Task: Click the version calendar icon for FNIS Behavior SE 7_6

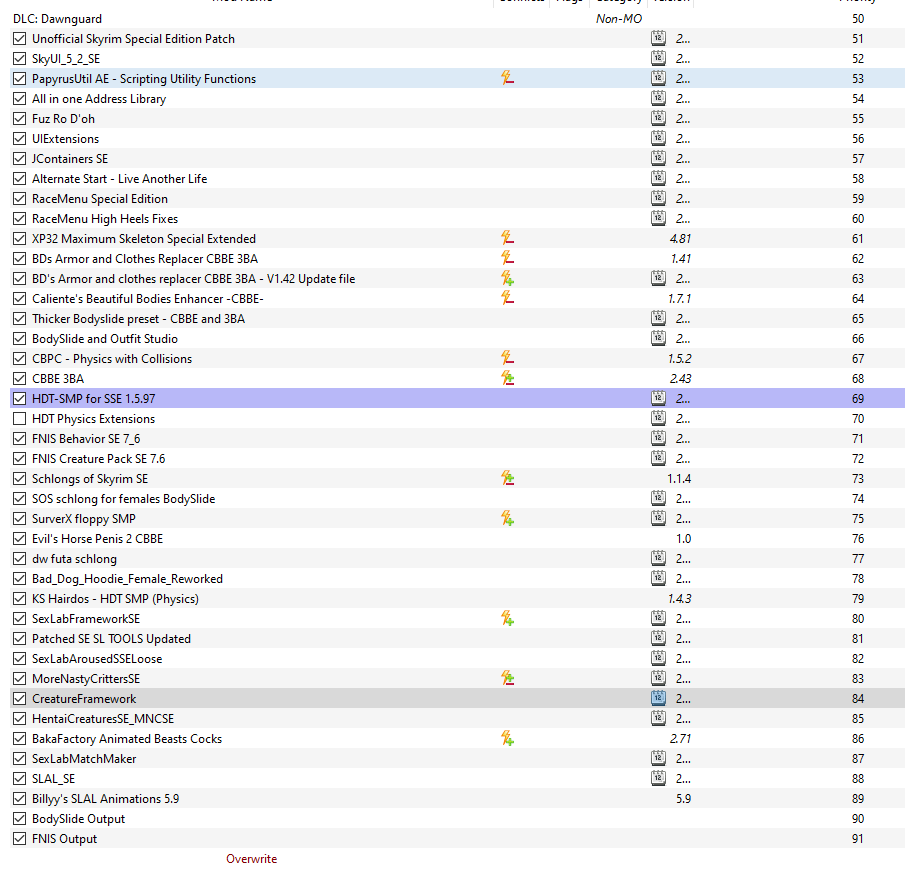Action: click(x=658, y=438)
